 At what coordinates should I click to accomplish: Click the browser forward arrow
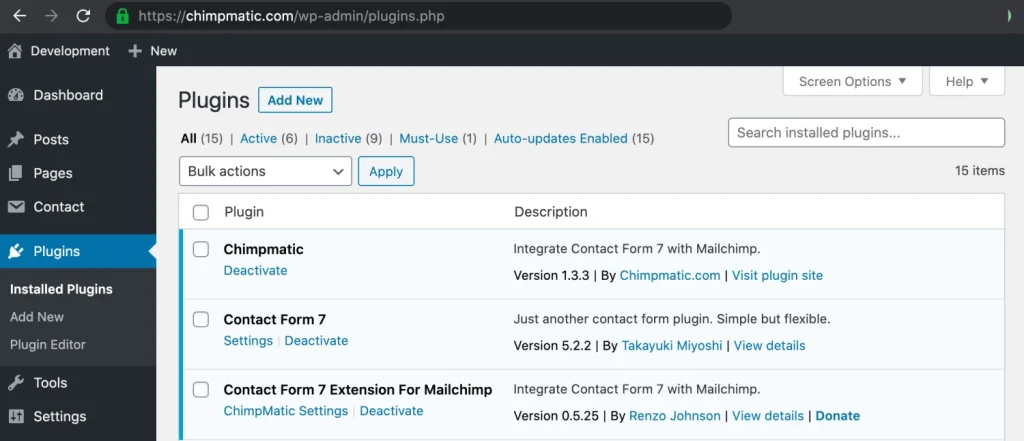point(51,16)
